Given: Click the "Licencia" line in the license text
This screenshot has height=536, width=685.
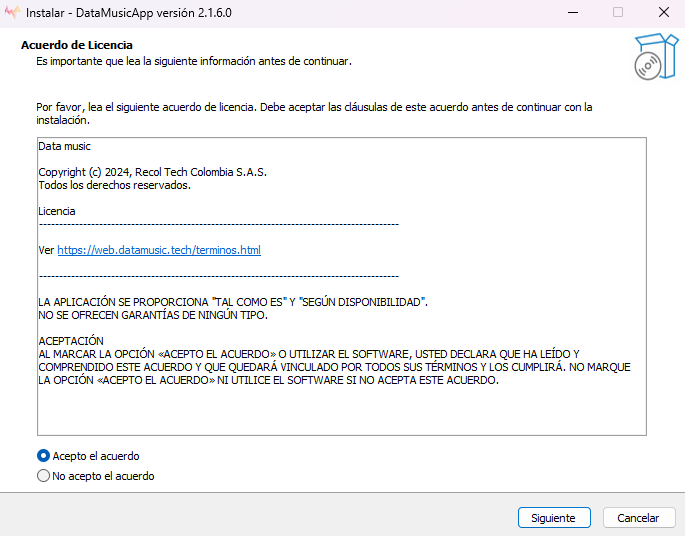Looking at the screenshot, I should point(57,211).
